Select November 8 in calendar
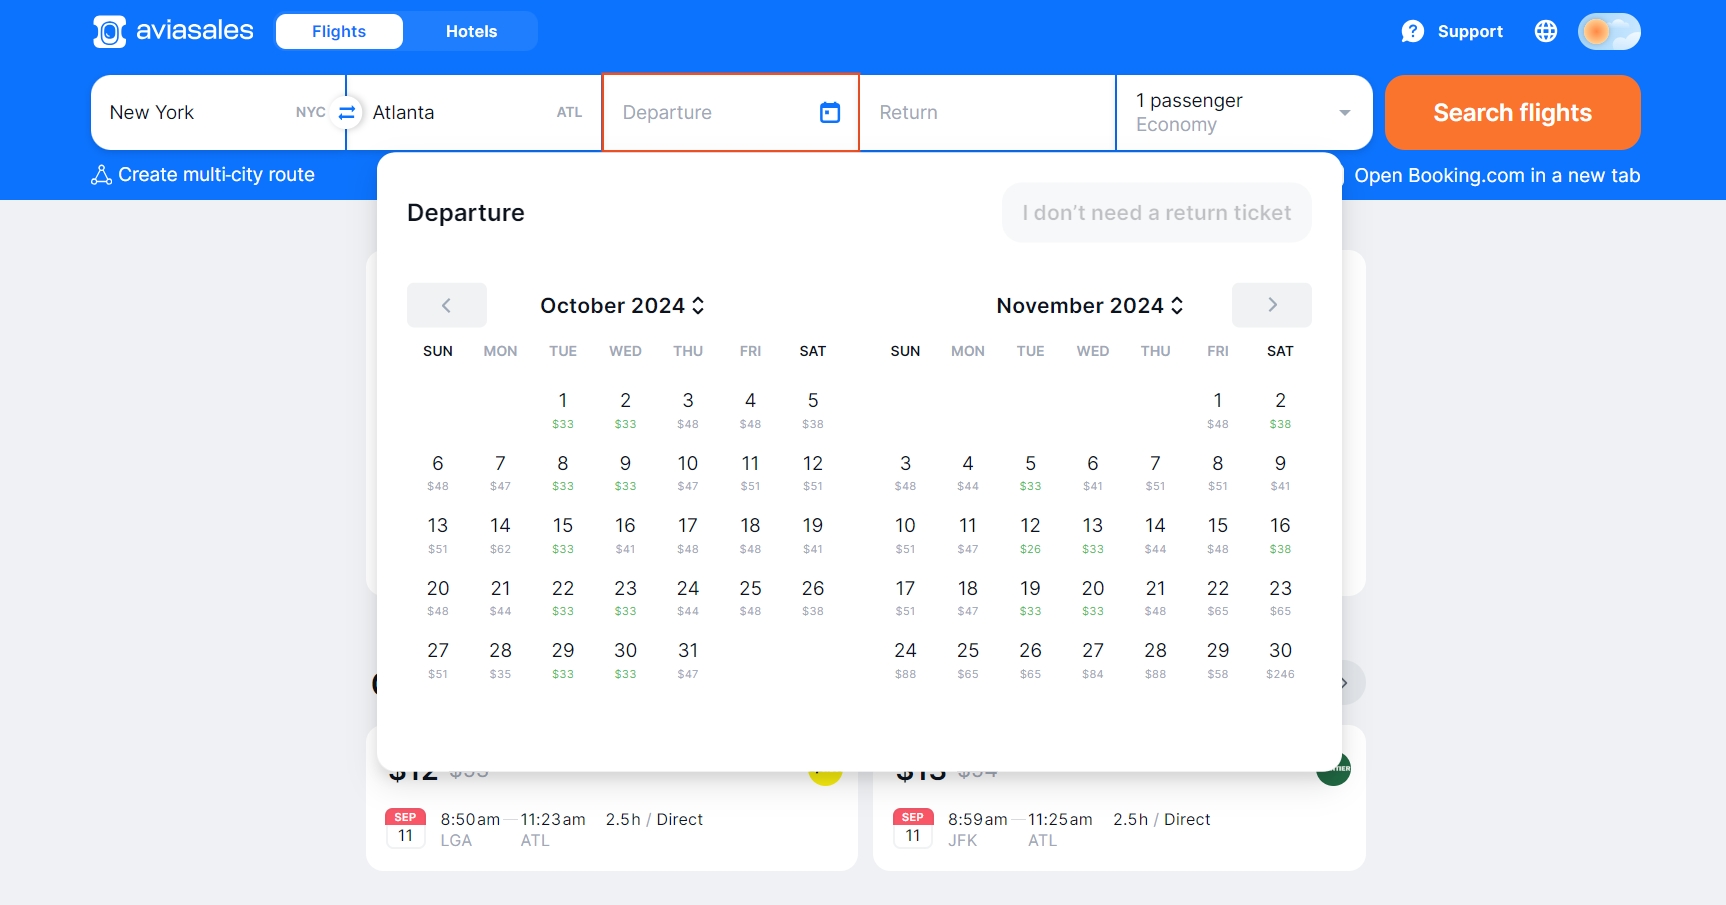Viewport: 1726px width, 905px height. [x=1218, y=473]
